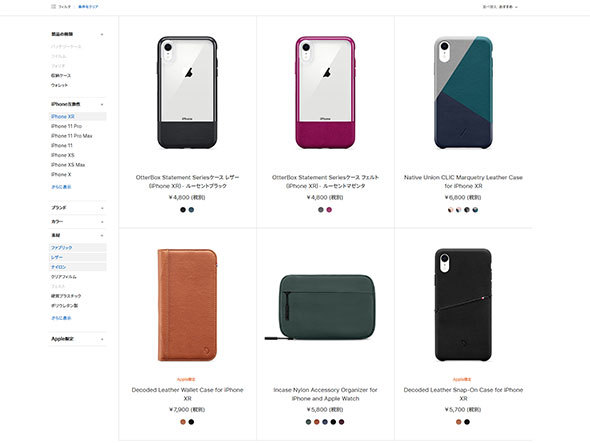The image size is (590, 443).
Task: Open Native Union CLIC Marquetry case image
Action: coord(463,93)
